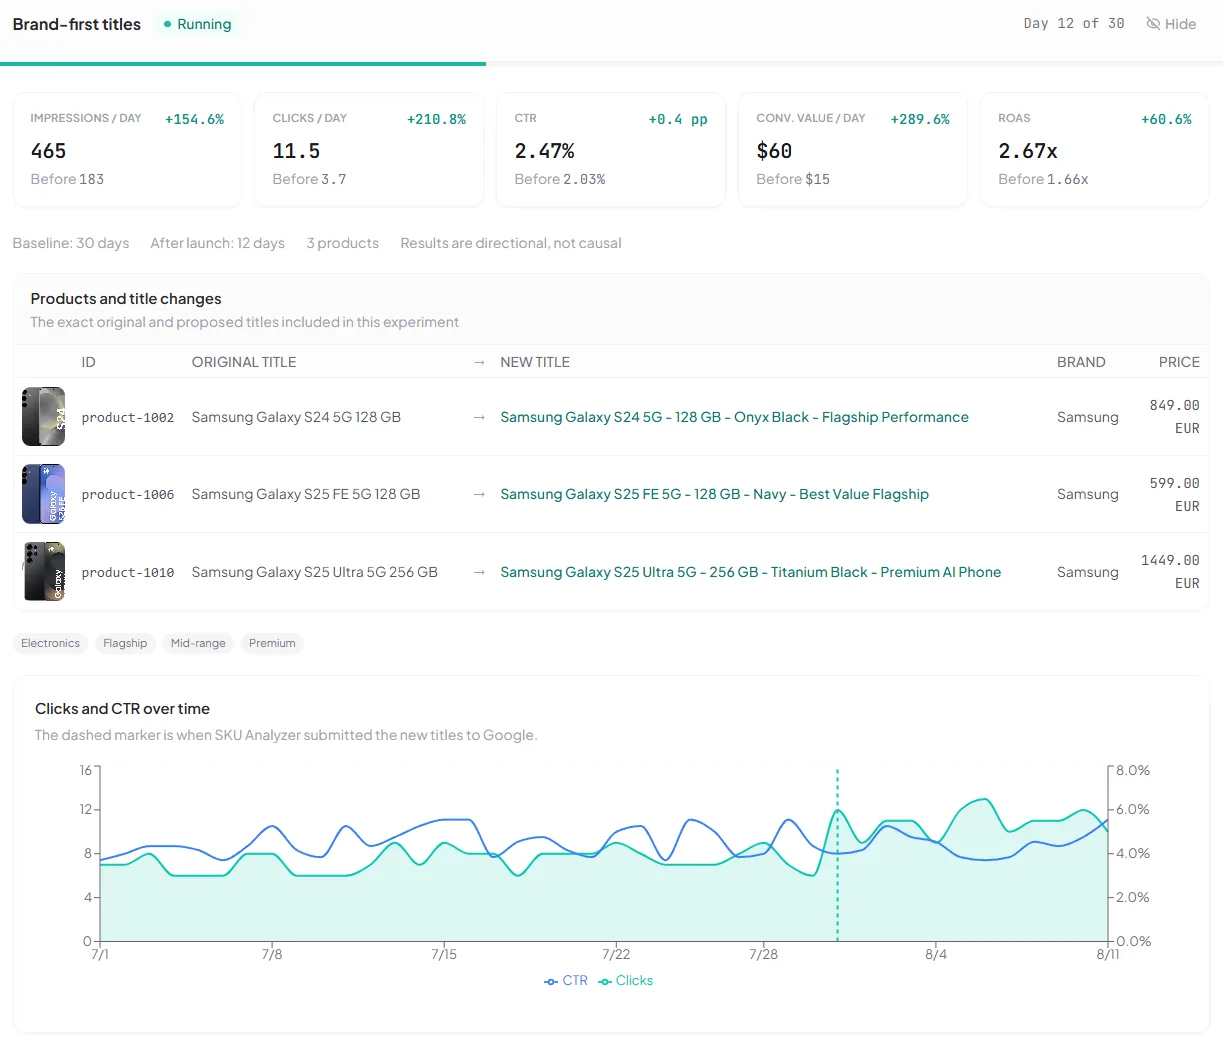Click the +0.4 pp CTR change
Screen dimensions: 1223x1049
click(x=678, y=119)
